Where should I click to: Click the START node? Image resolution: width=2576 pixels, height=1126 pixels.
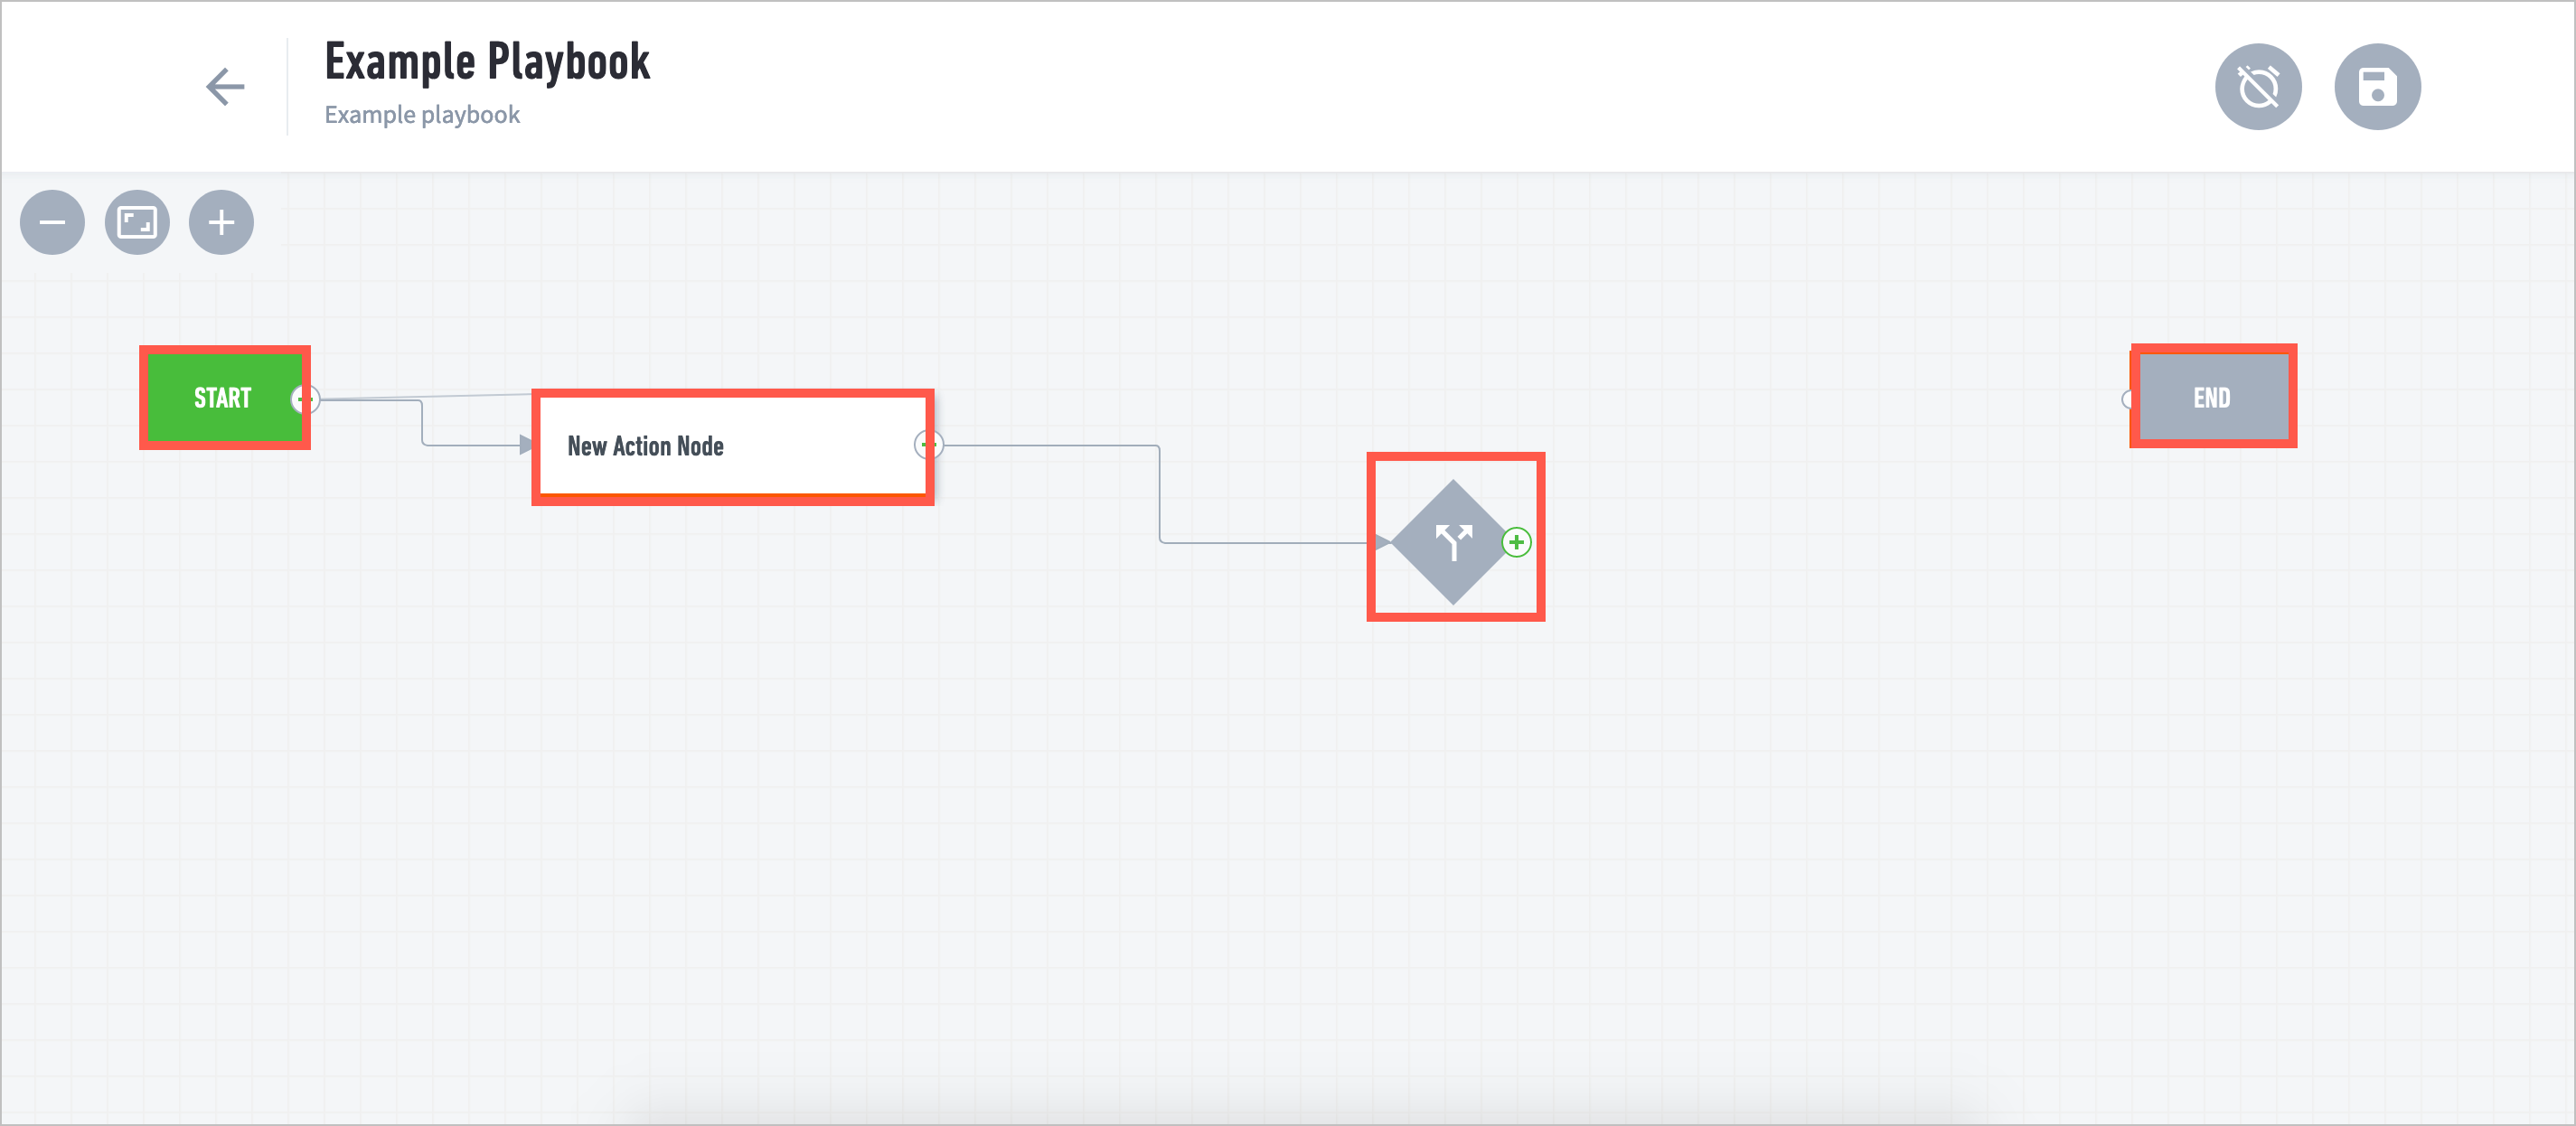tap(223, 398)
